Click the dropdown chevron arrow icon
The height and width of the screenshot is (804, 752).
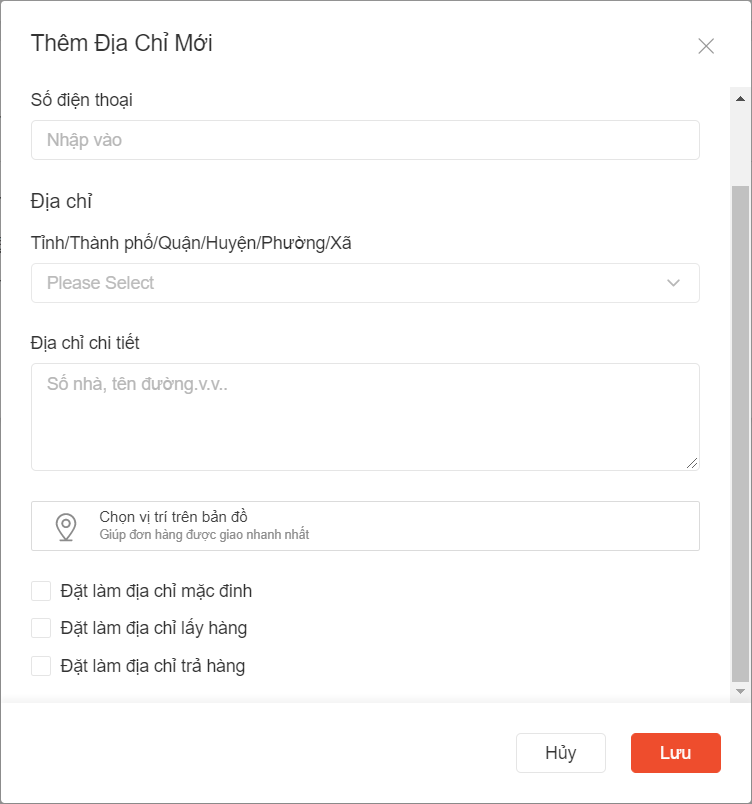tap(673, 283)
